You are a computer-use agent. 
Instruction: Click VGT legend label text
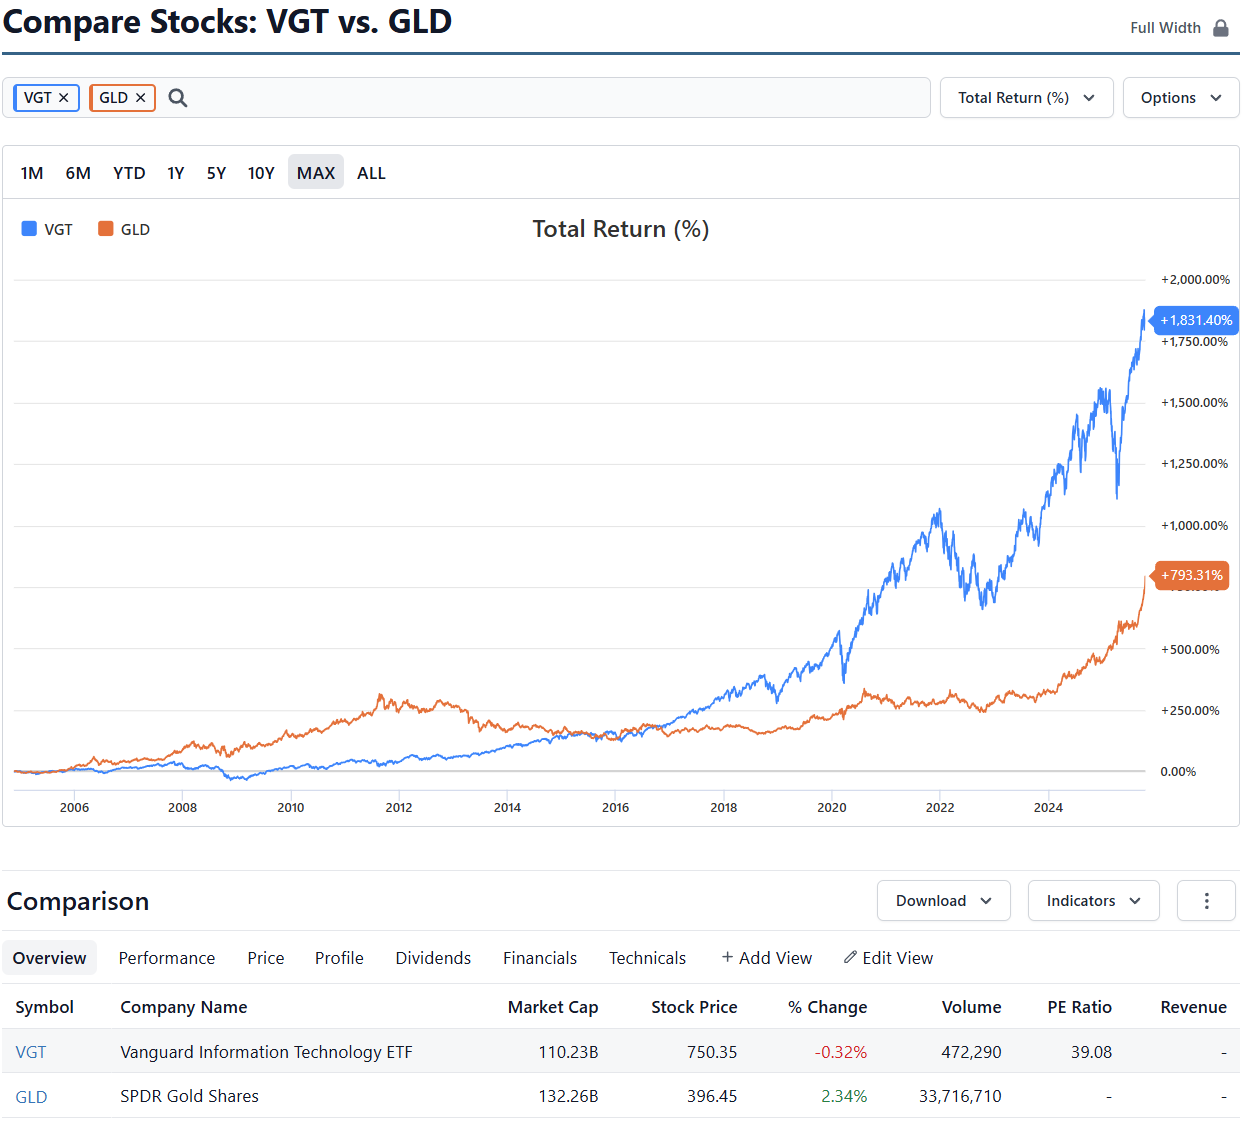[59, 230]
